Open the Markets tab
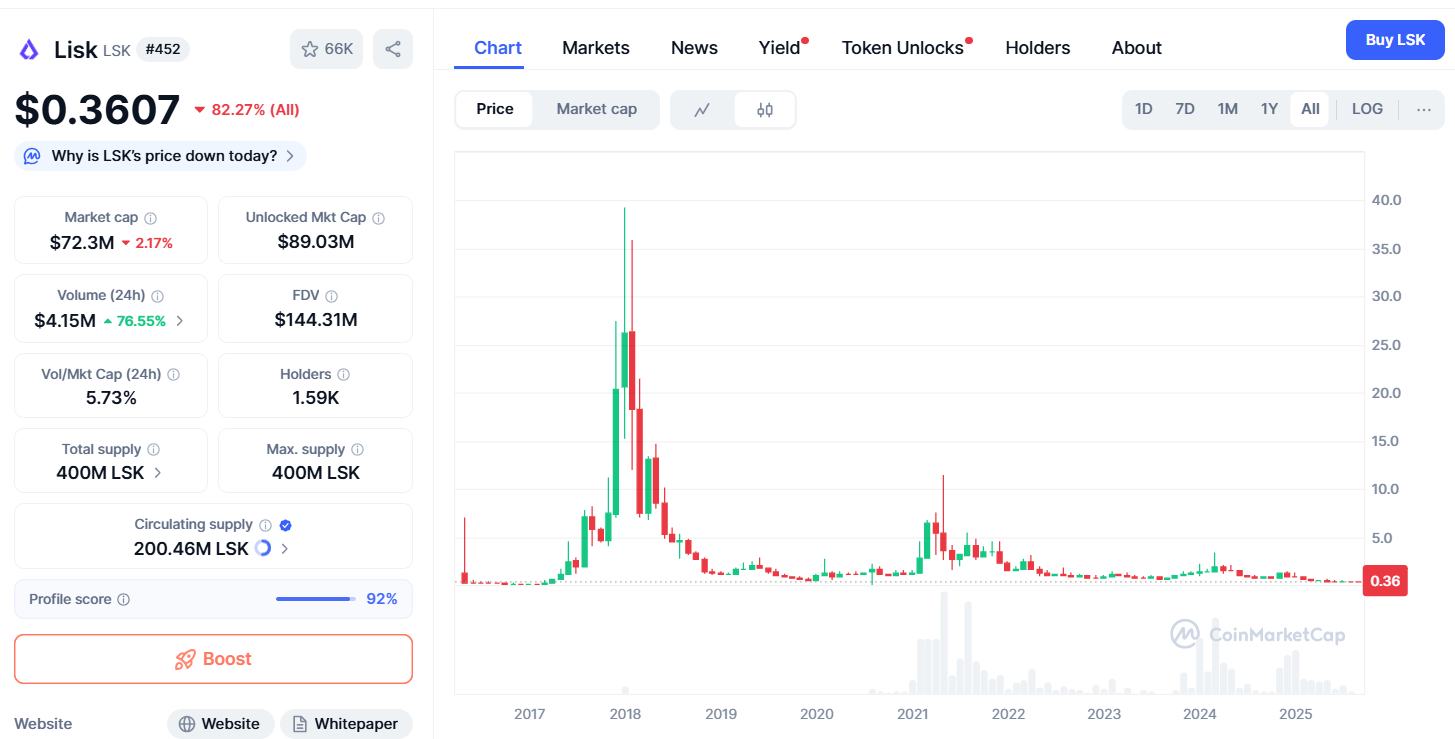This screenshot has width=1455, height=739. coord(596,48)
